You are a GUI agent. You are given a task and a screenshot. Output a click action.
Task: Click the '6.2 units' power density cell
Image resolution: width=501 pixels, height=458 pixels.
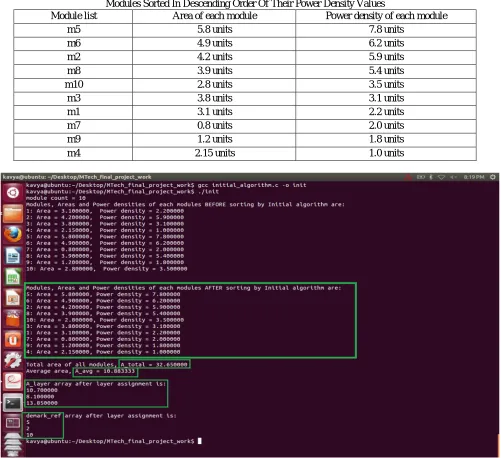coord(386,43)
